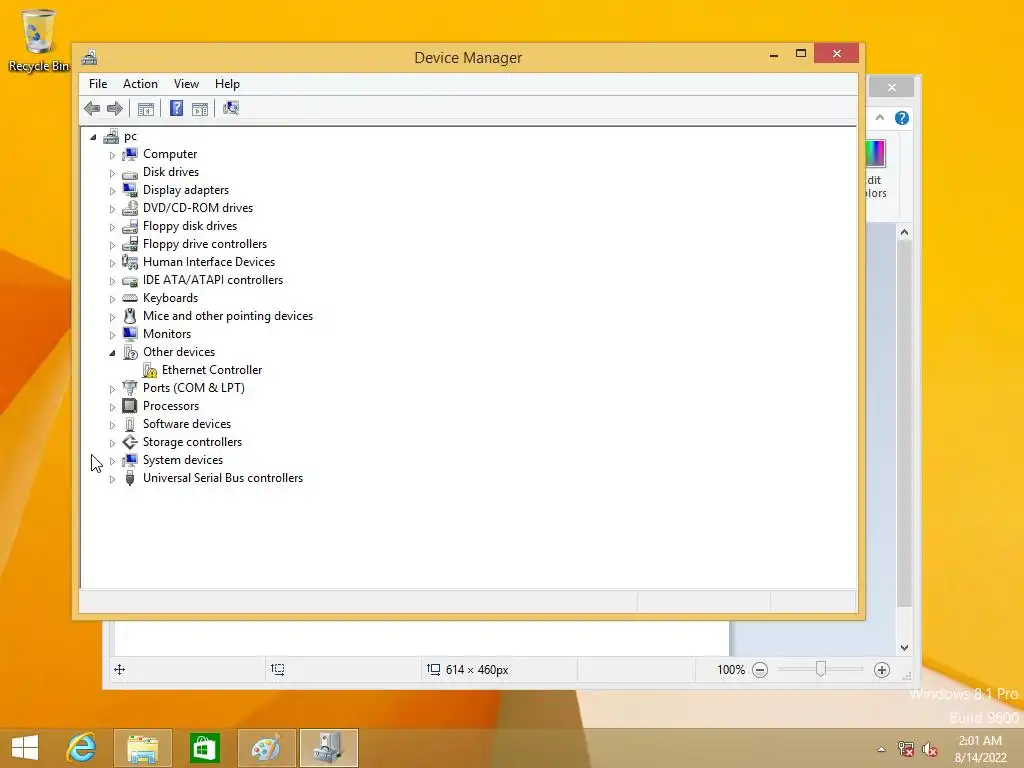Screen dimensions: 1024x768
Task: Click the Show/Hide Action Pane toolbar icon
Action: tap(200, 109)
